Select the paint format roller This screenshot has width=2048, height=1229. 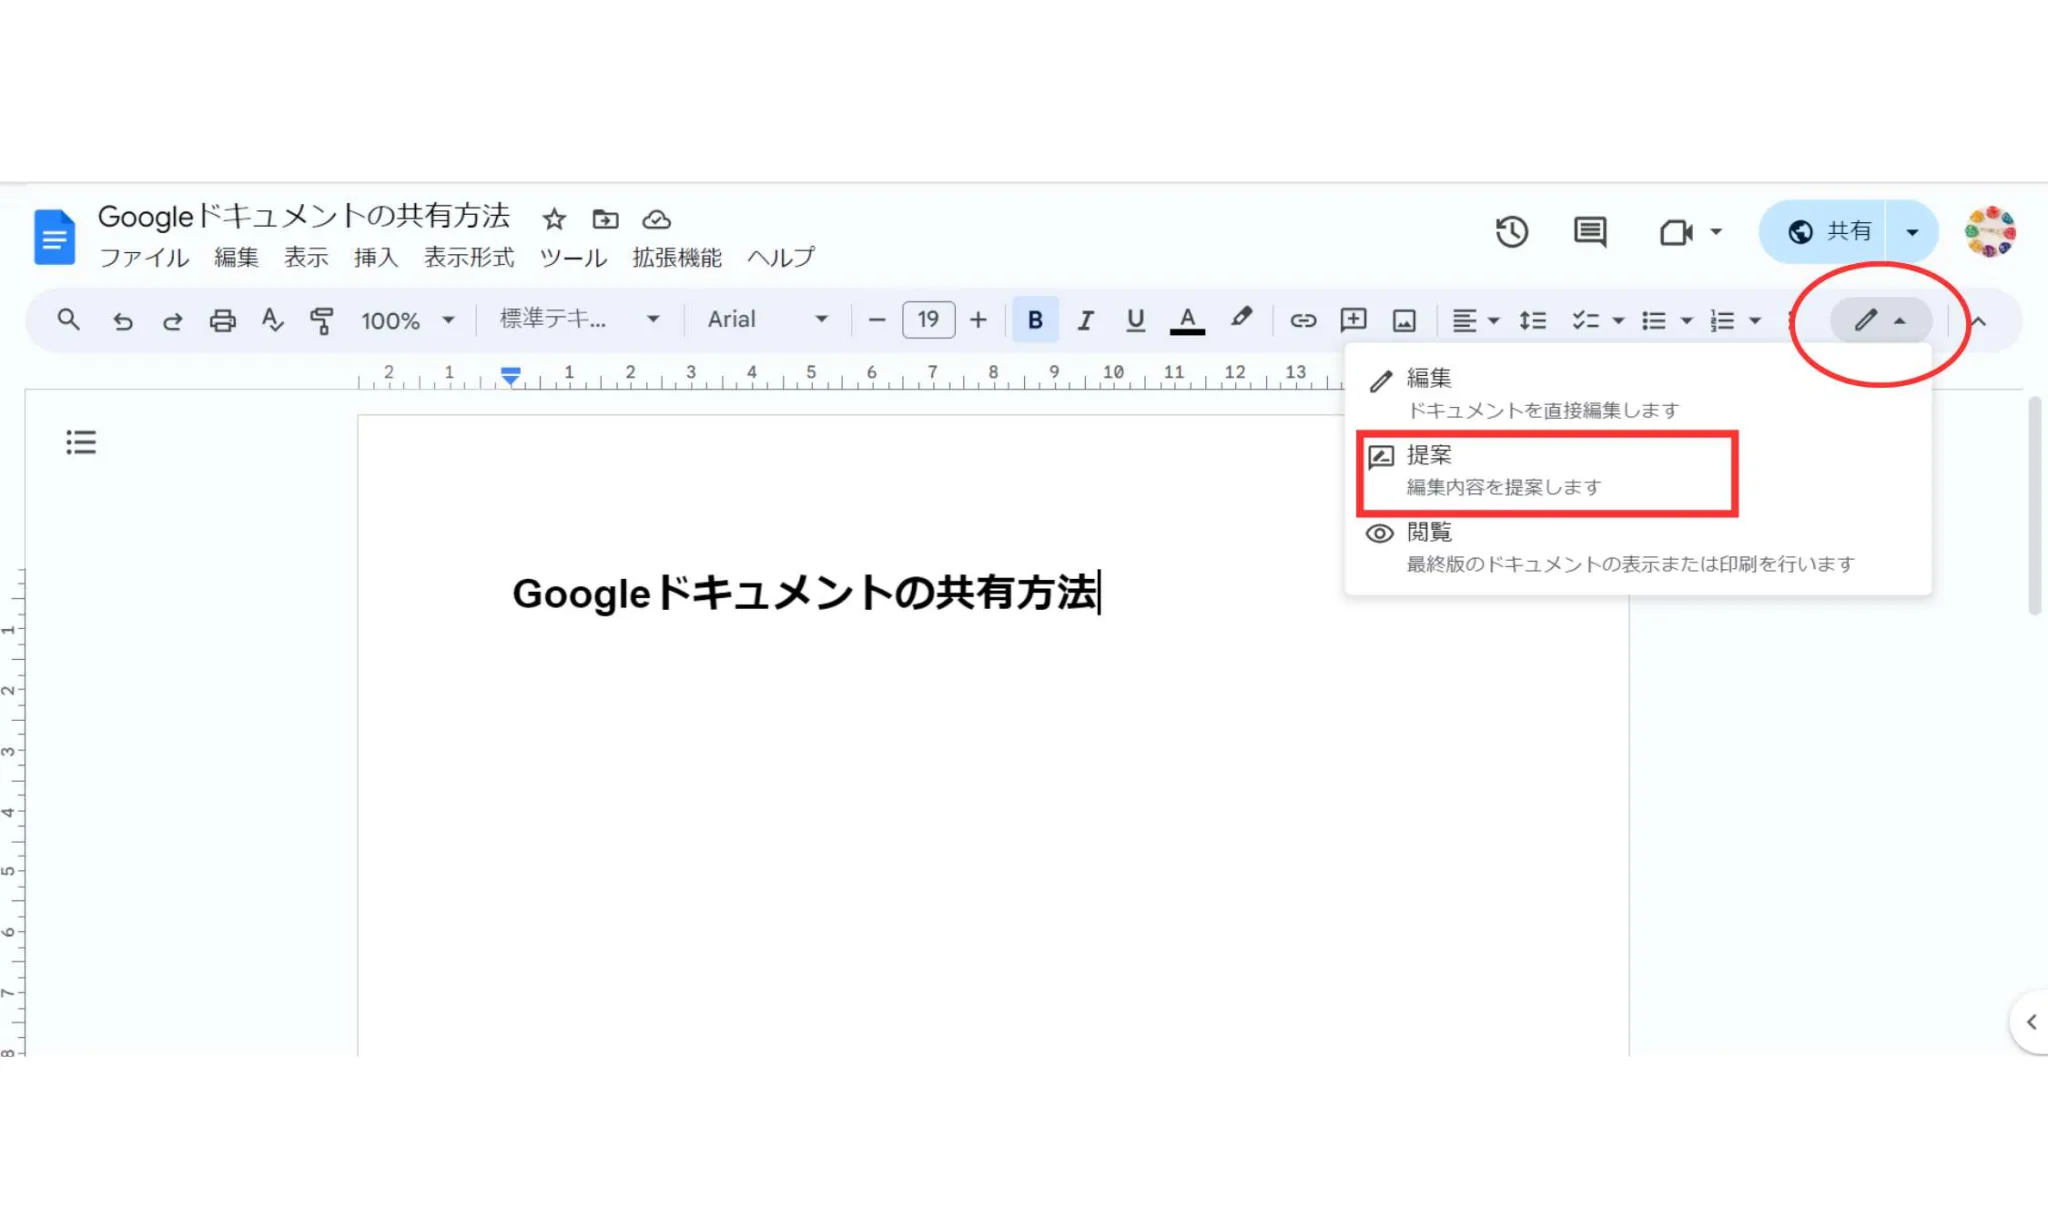[x=321, y=320]
